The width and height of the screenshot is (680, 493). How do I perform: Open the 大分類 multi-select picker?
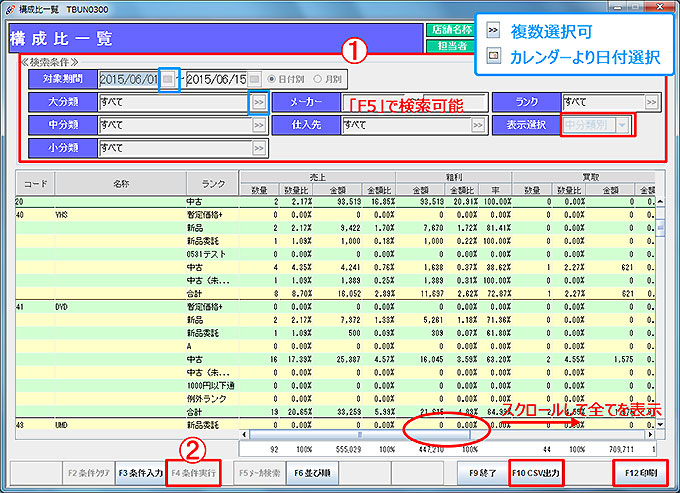tap(259, 102)
